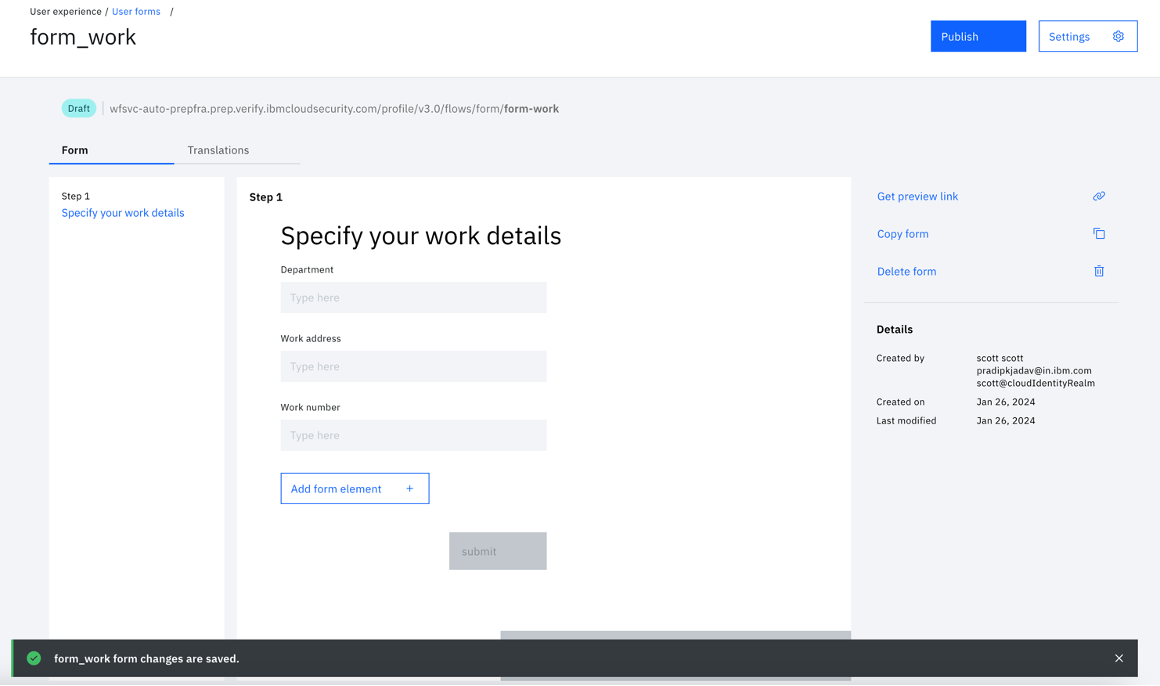The width and height of the screenshot is (1160, 686).
Task: Click the form URL ending in form-work
Action: pos(334,109)
